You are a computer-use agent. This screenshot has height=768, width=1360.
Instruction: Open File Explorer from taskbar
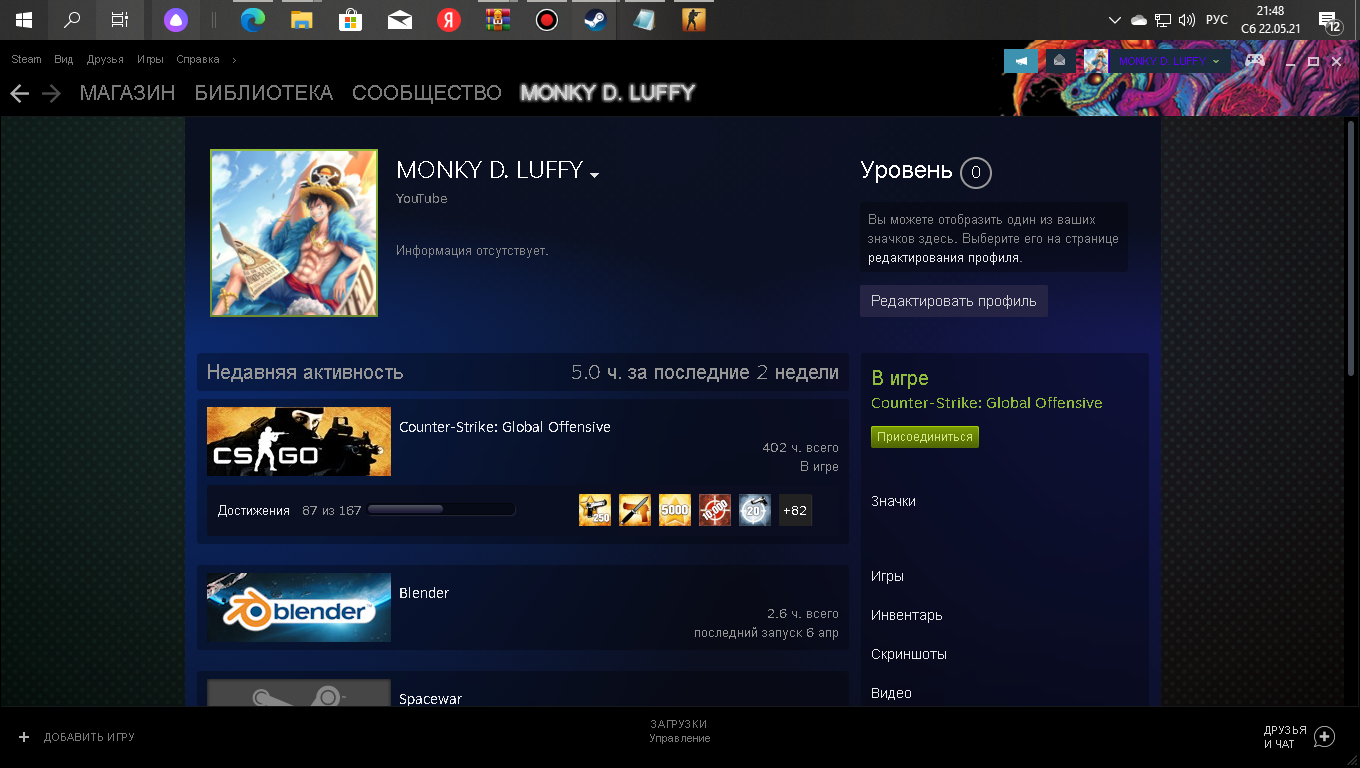[x=301, y=20]
